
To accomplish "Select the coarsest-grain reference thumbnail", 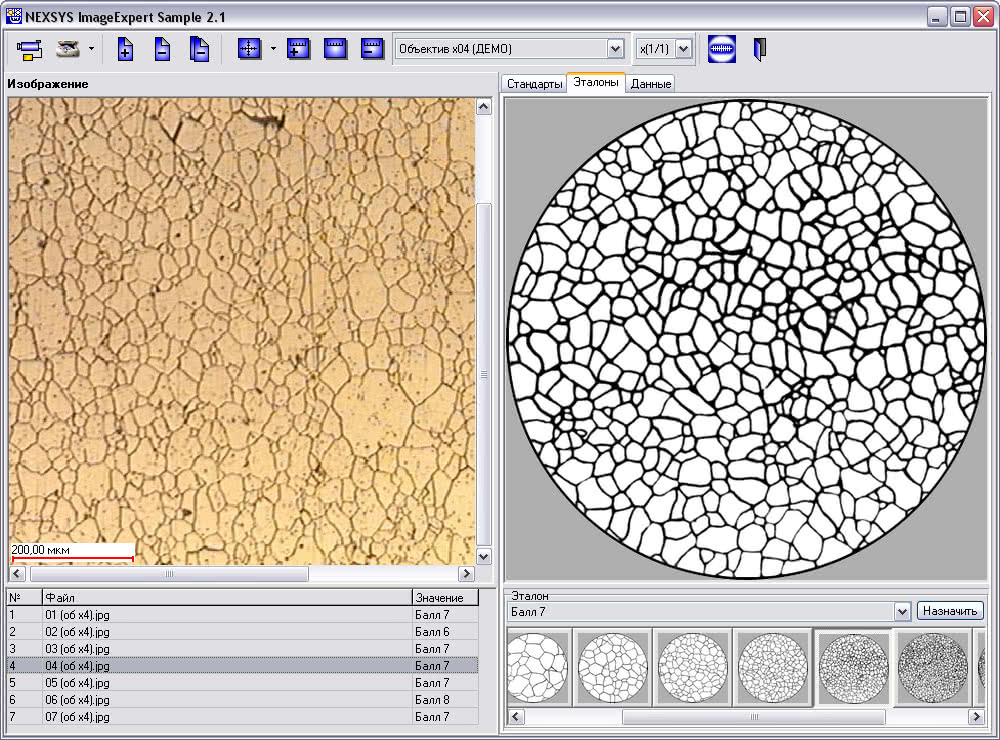I will point(538,667).
